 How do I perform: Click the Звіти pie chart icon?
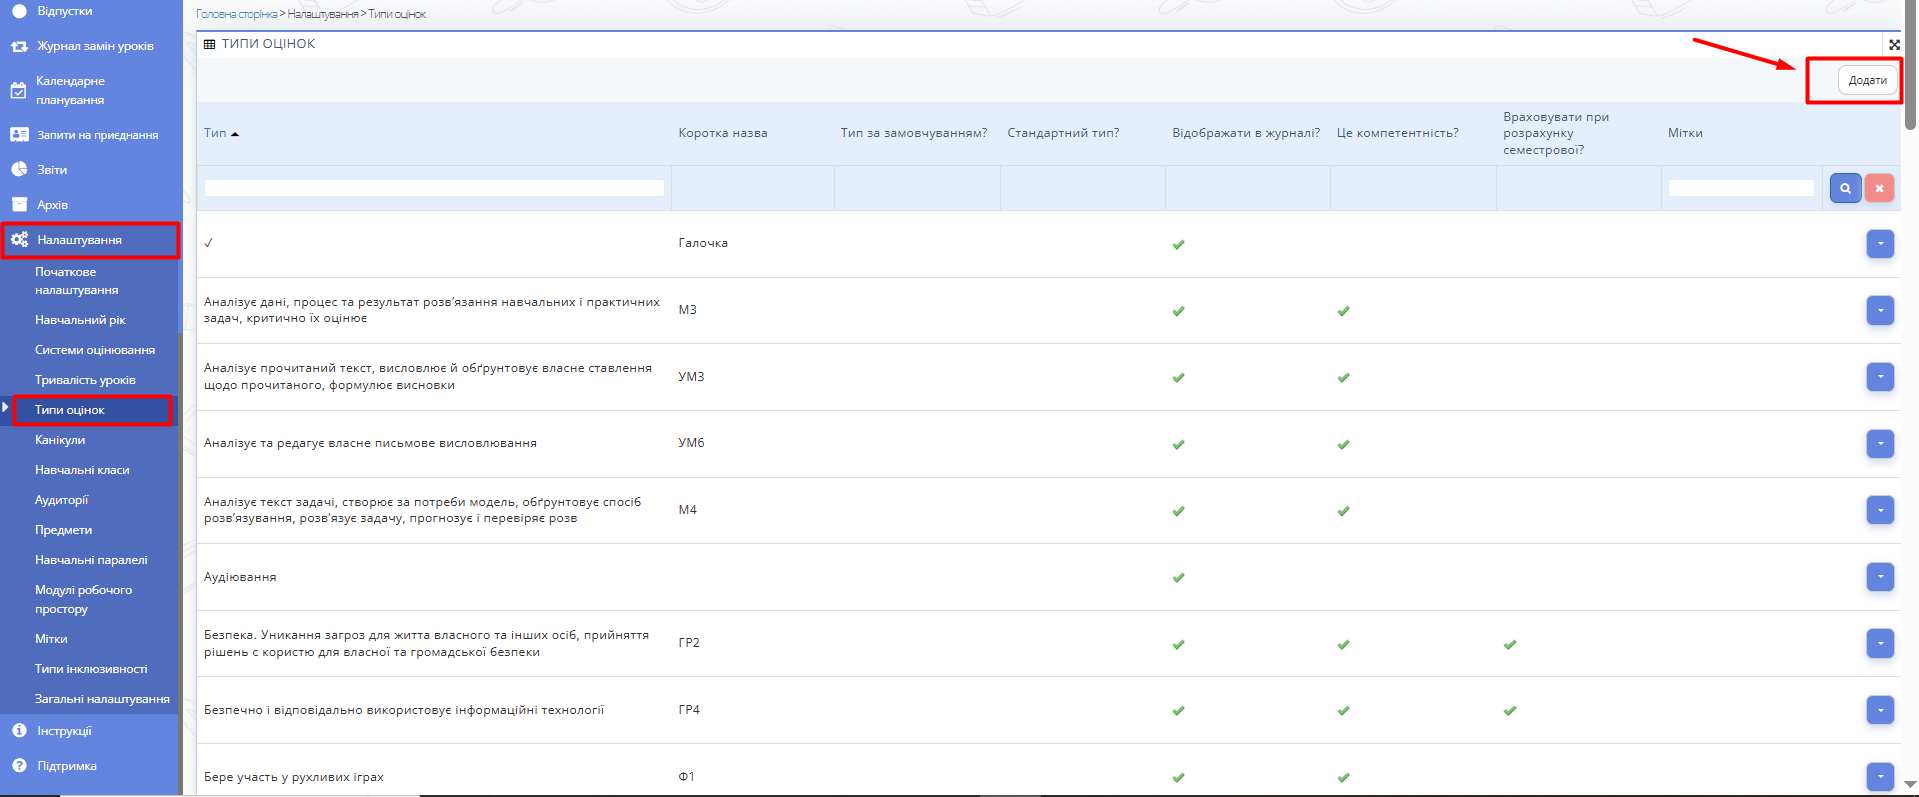[19, 170]
